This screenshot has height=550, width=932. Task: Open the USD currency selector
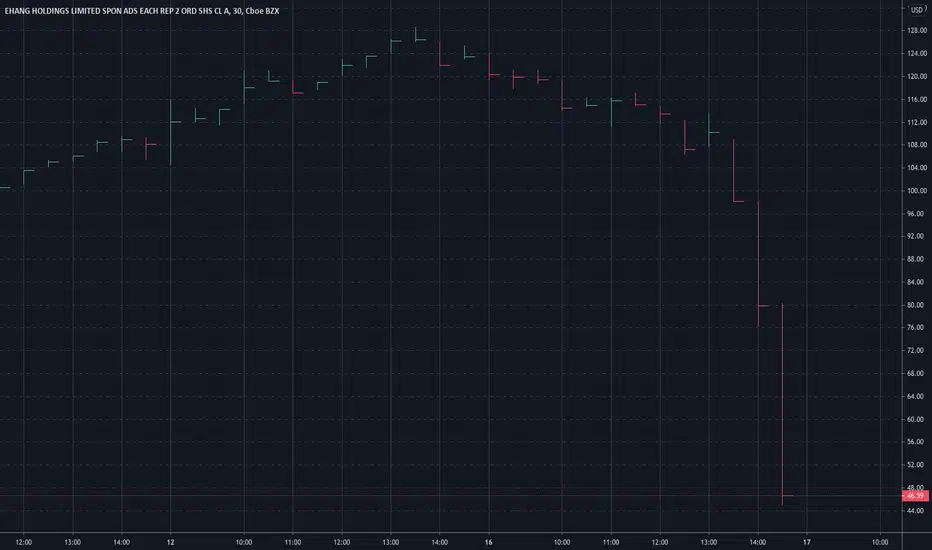tap(917, 10)
